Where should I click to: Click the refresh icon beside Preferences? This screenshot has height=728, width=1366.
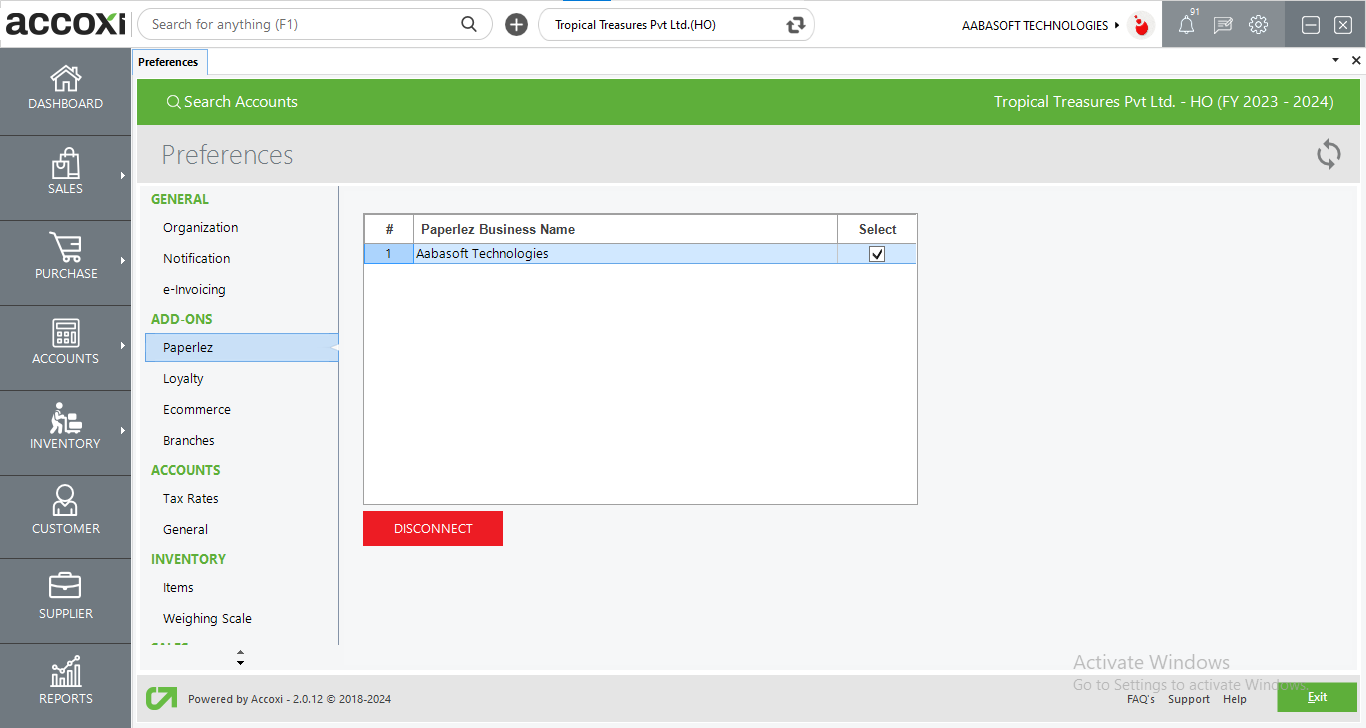click(x=1328, y=154)
